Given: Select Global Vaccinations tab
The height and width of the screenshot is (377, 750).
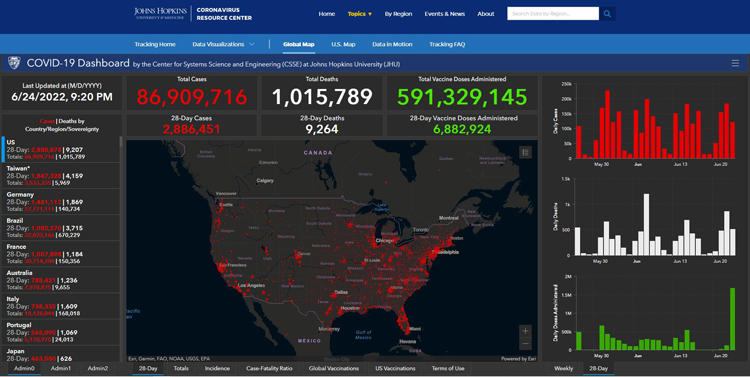Looking at the screenshot, I should [x=334, y=368].
